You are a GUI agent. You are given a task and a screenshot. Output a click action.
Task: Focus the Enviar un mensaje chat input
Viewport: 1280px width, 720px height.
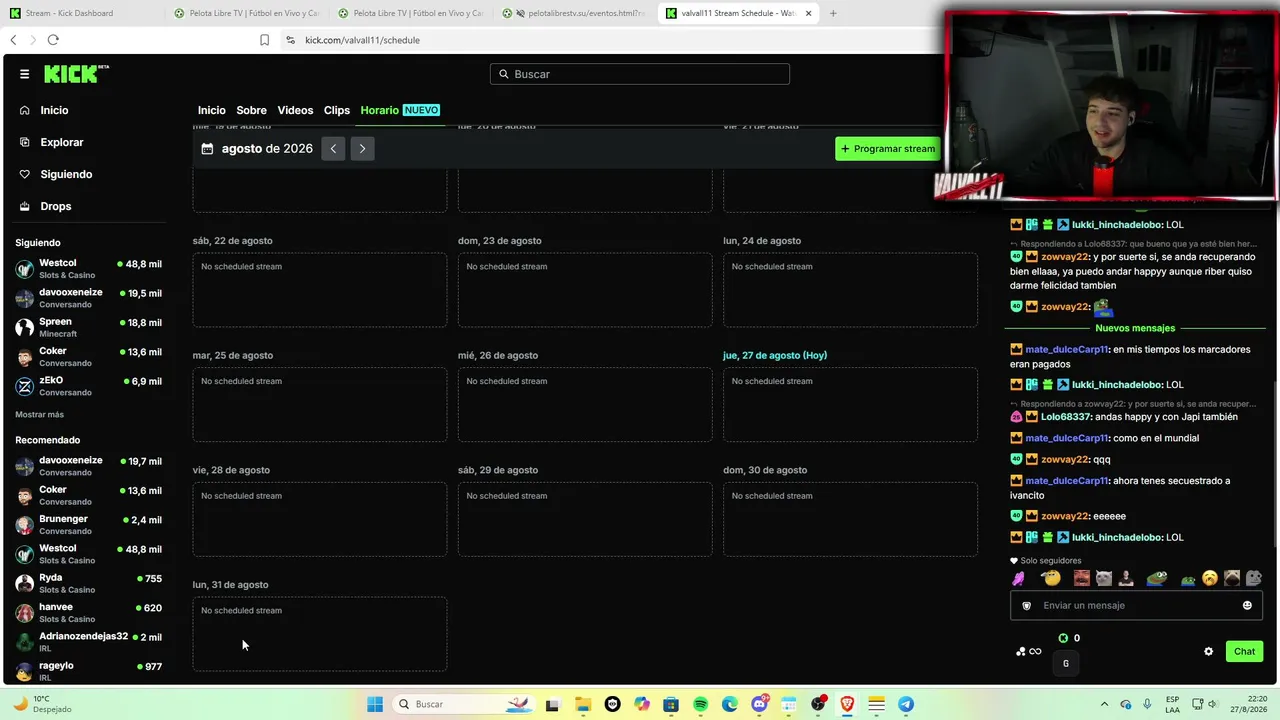[x=1136, y=605]
